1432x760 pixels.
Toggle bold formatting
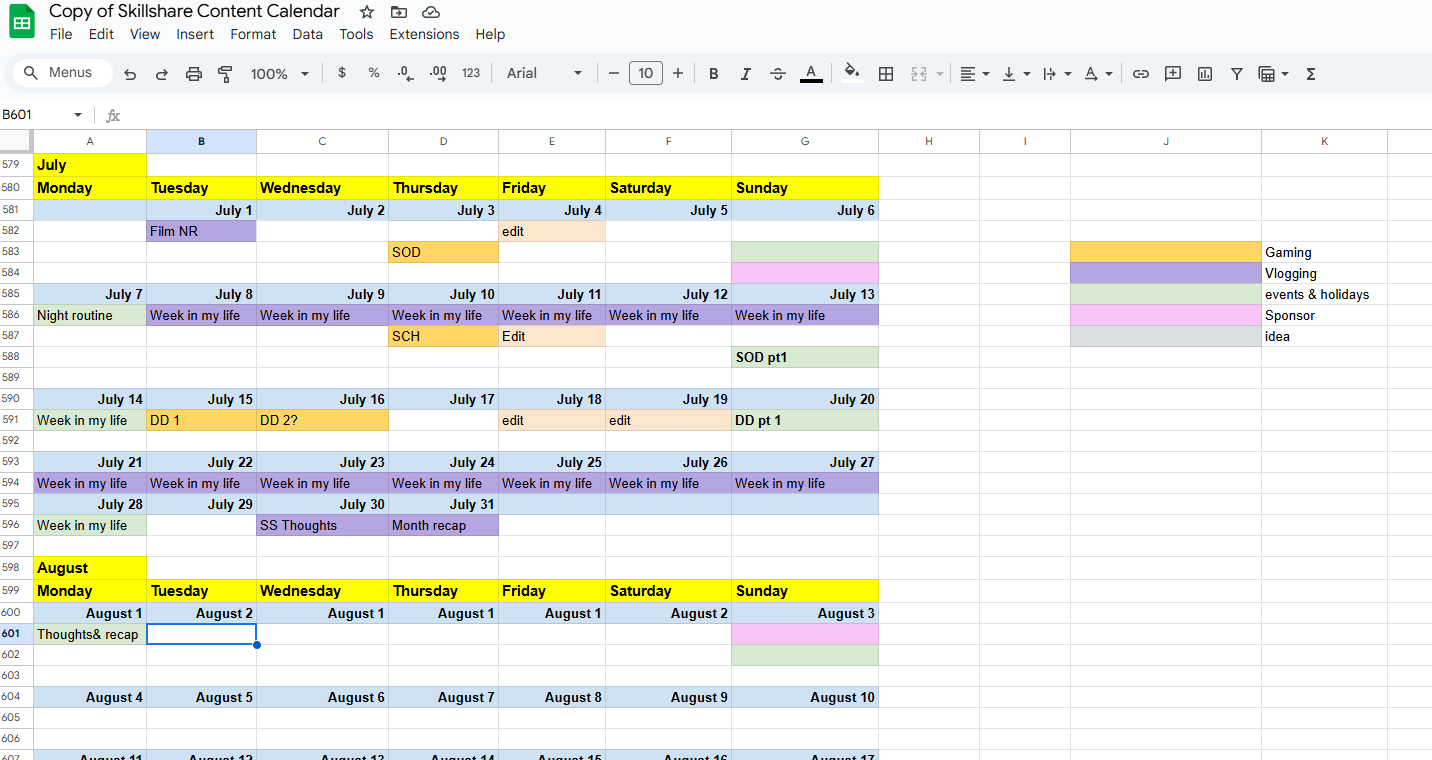tap(714, 73)
